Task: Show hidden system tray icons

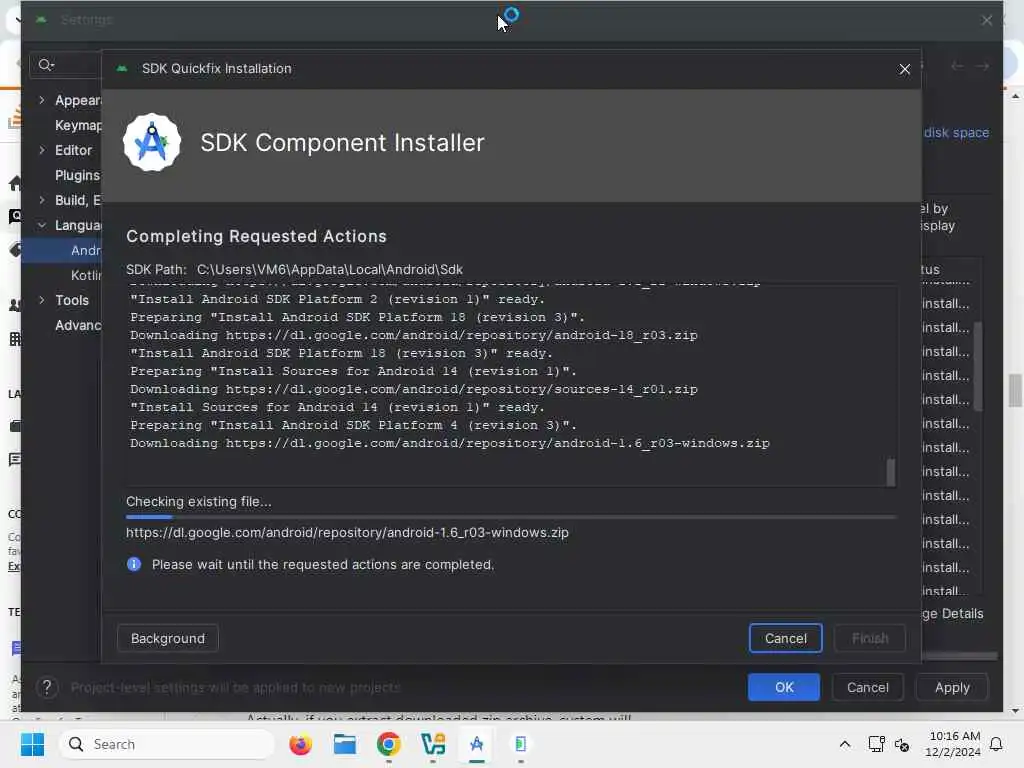Action: (844, 744)
